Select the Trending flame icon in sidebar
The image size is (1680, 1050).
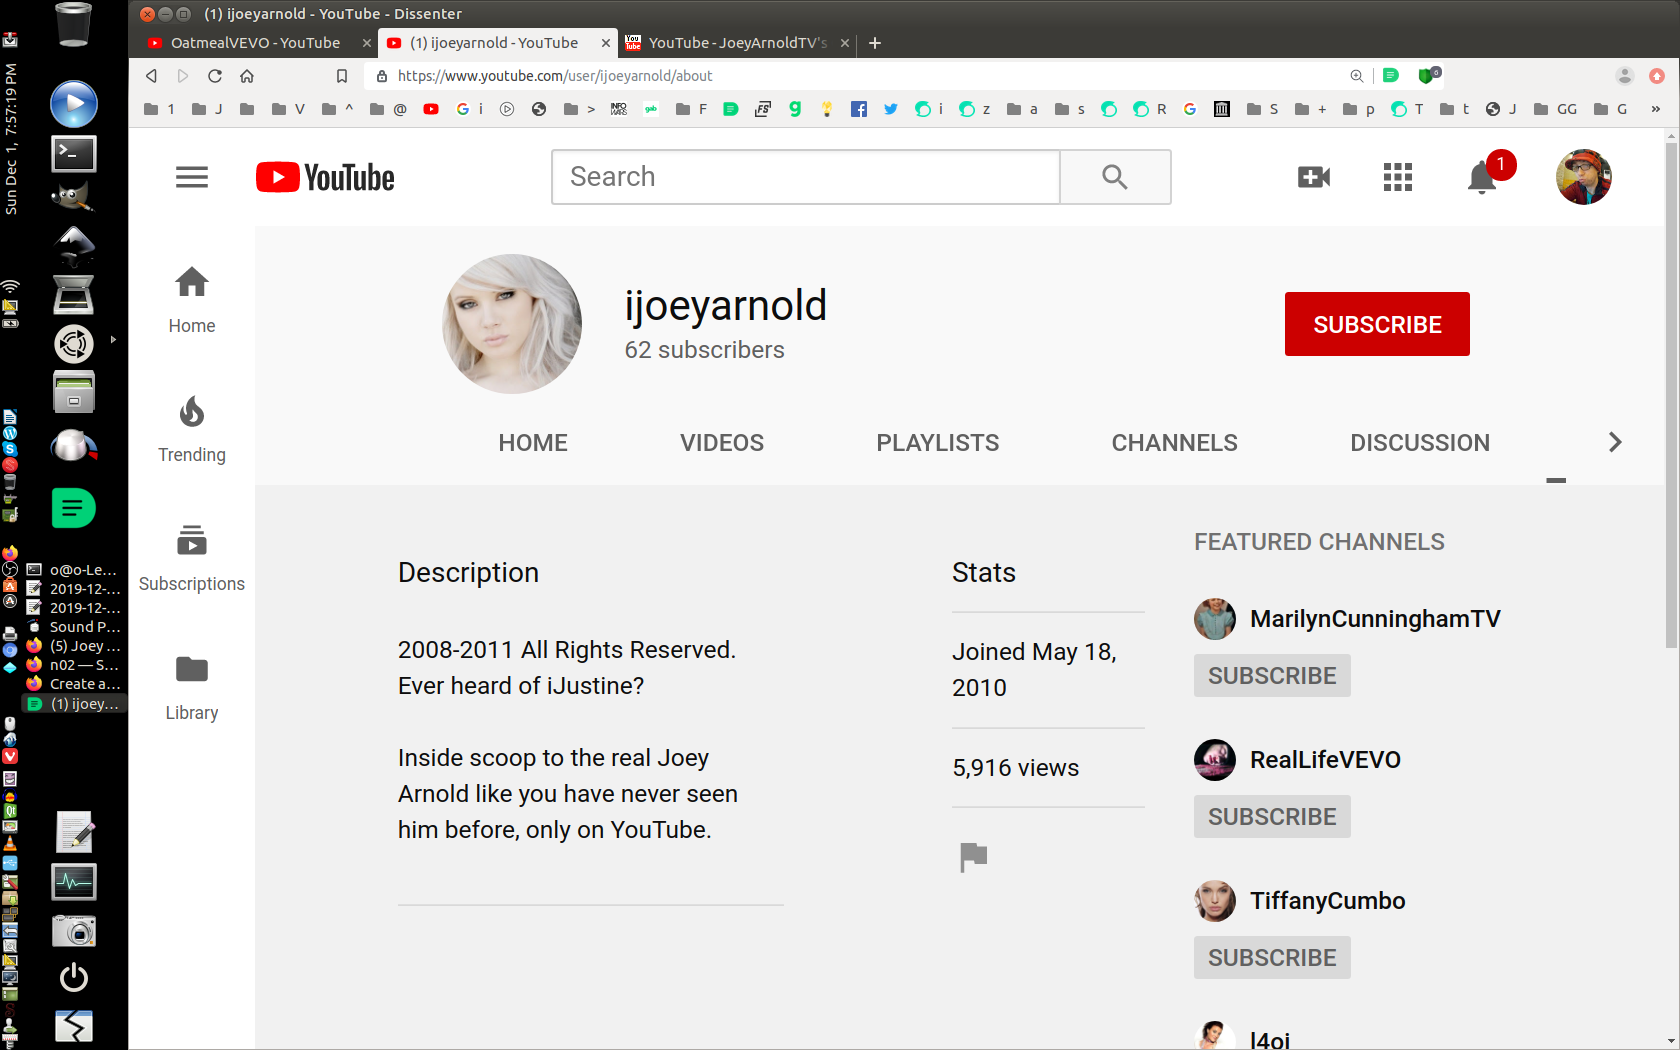(191, 412)
